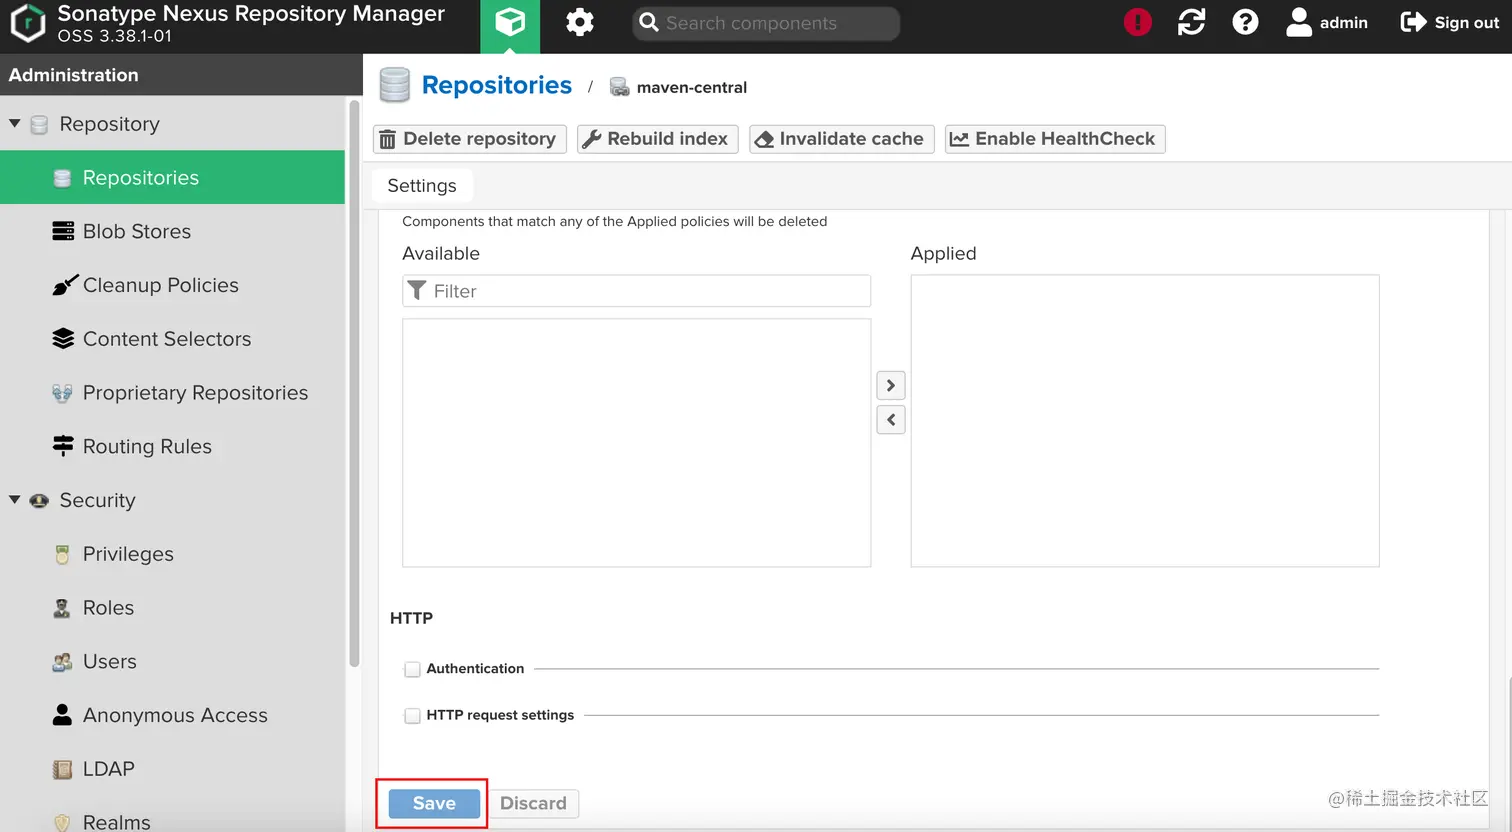Click the Applied policies list box

(1145, 421)
